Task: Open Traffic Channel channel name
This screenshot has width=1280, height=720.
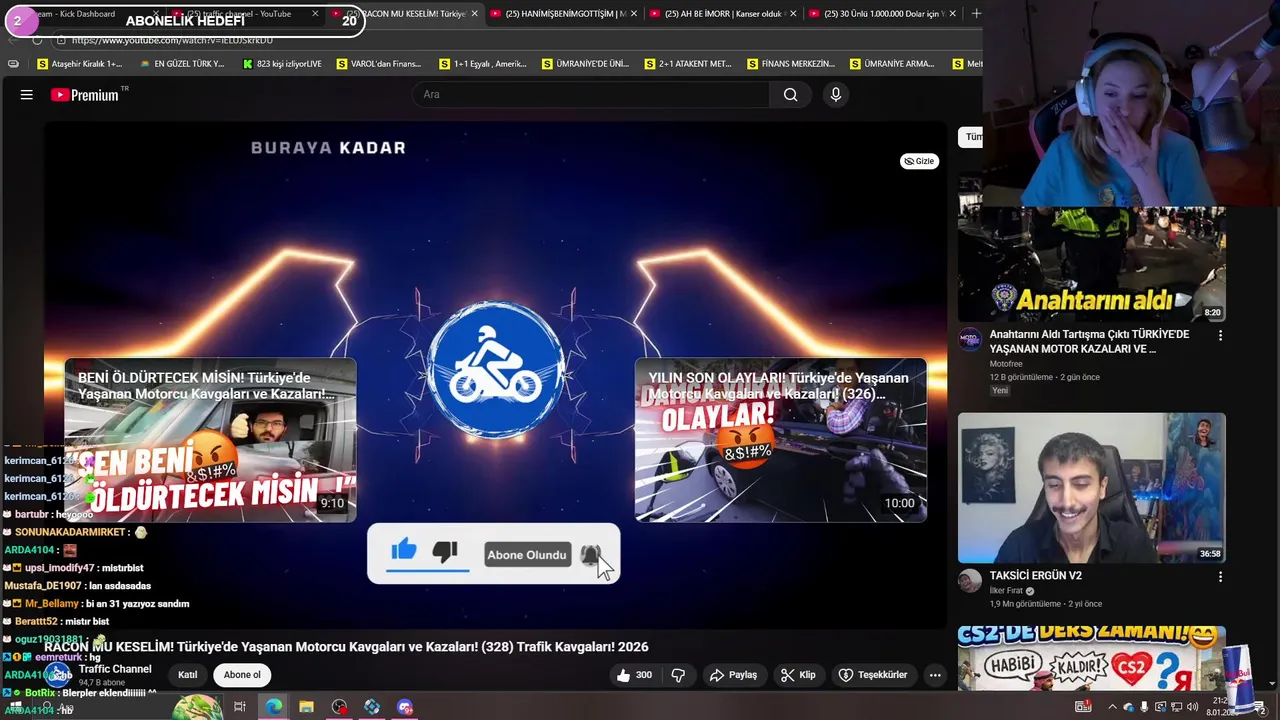Action: [115, 669]
